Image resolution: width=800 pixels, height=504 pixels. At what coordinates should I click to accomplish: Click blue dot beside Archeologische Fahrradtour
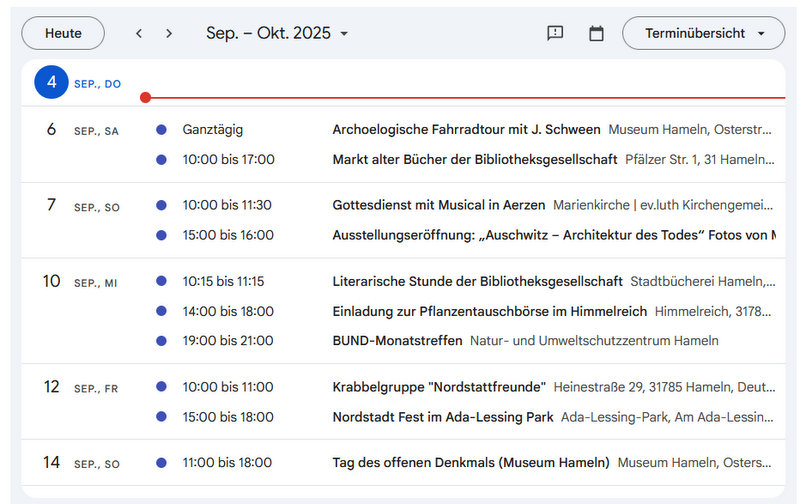(x=161, y=129)
